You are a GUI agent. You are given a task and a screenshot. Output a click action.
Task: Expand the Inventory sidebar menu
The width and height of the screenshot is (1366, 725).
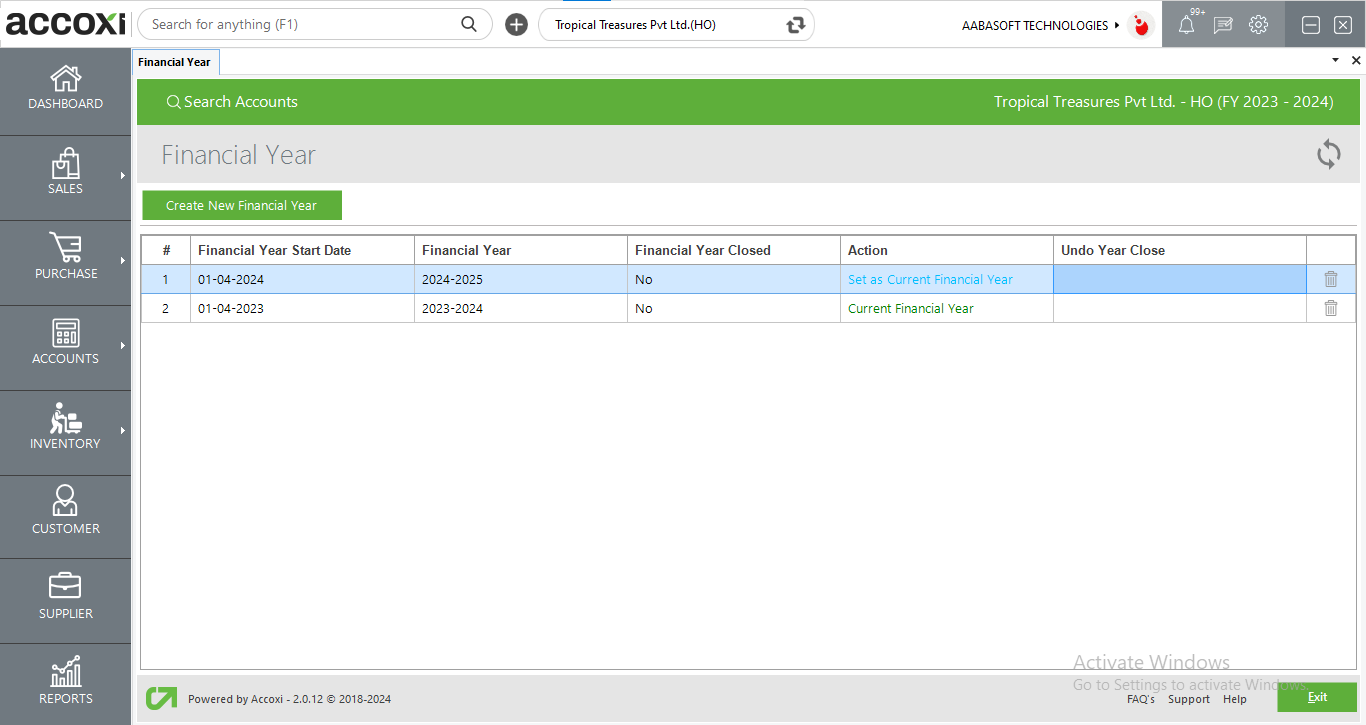(65, 427)
